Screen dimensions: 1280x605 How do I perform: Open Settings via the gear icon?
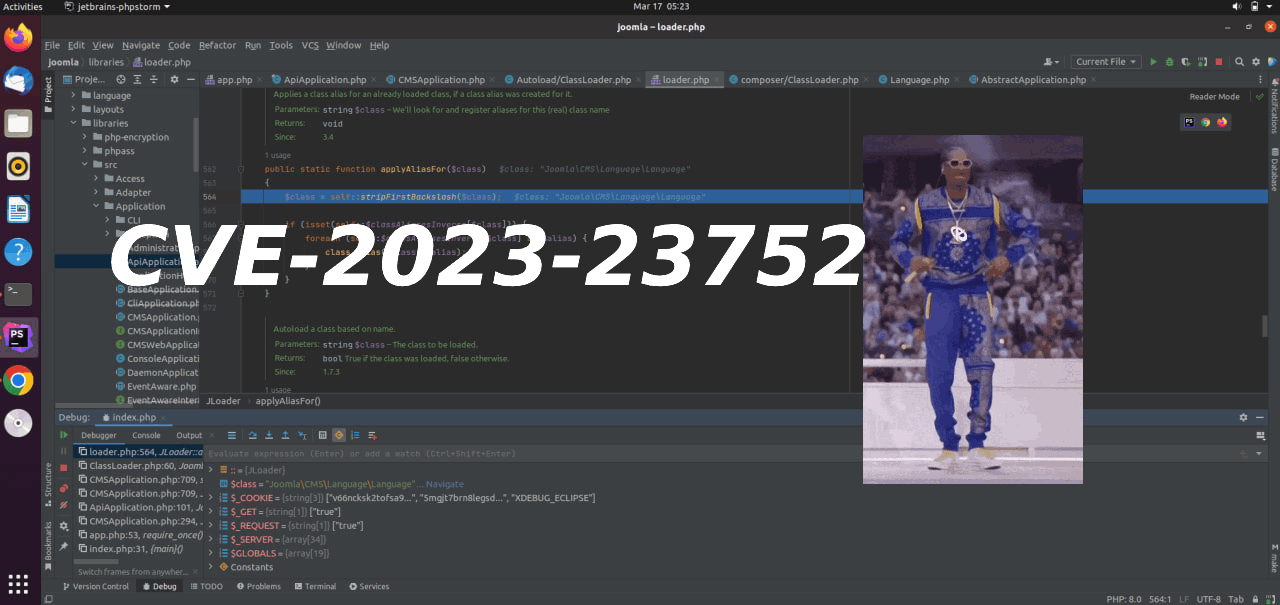(x=1256, y=61)
